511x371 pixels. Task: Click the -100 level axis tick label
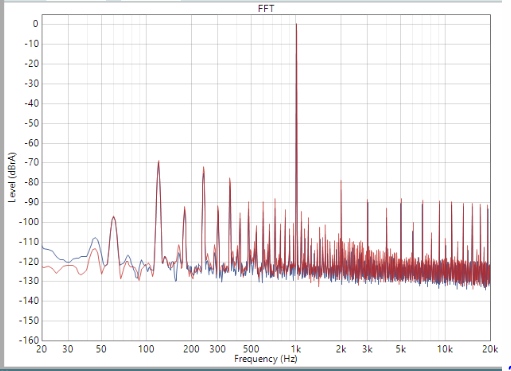(29, 222)
